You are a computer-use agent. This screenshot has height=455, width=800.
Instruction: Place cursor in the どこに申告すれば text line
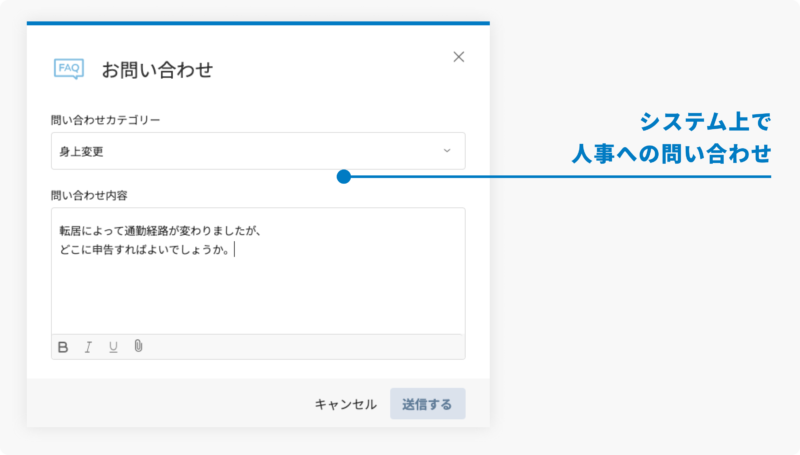145,251
